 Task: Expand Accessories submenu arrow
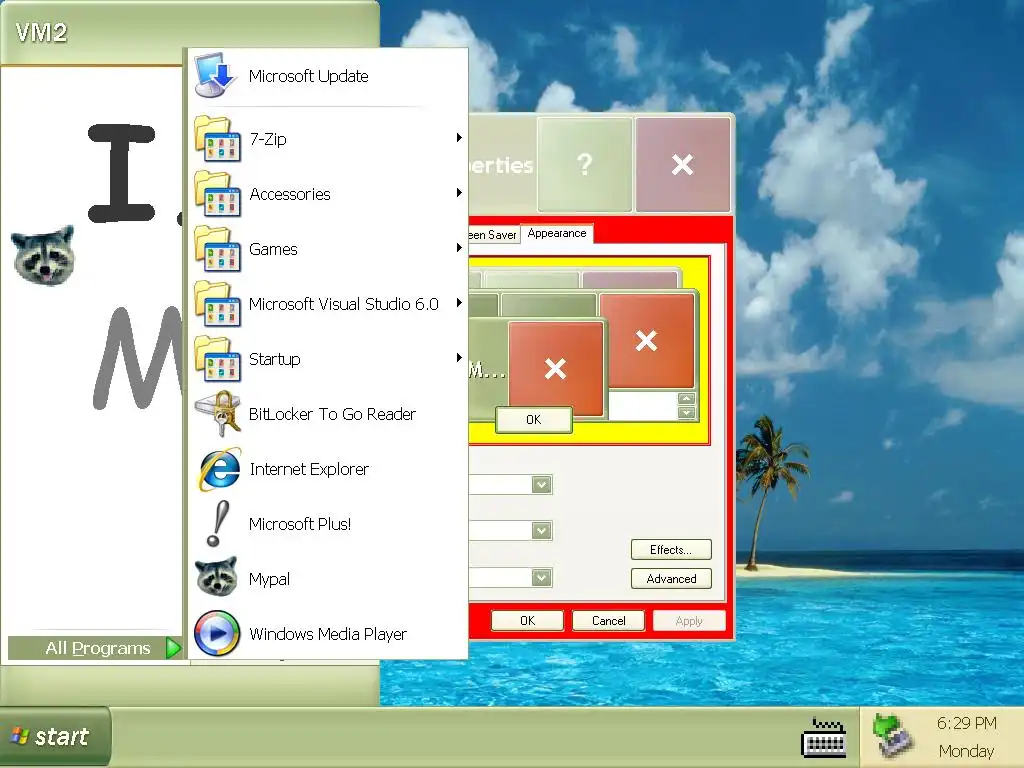click(x=459, y=192)
